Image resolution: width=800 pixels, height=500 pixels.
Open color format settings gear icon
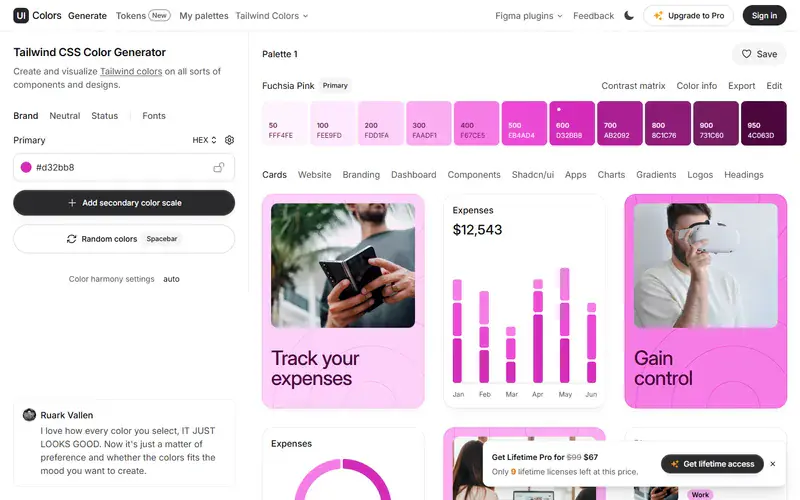(230, 140)
